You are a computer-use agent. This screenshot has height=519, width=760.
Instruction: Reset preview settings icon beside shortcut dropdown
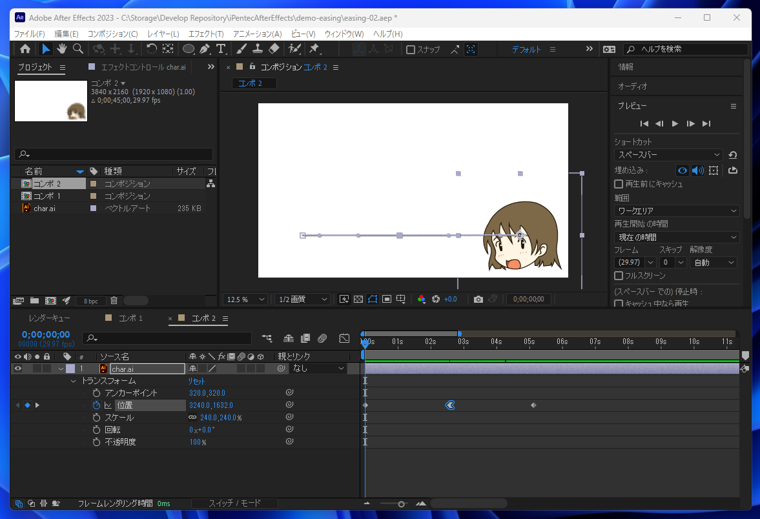click(x=733, y=155)
